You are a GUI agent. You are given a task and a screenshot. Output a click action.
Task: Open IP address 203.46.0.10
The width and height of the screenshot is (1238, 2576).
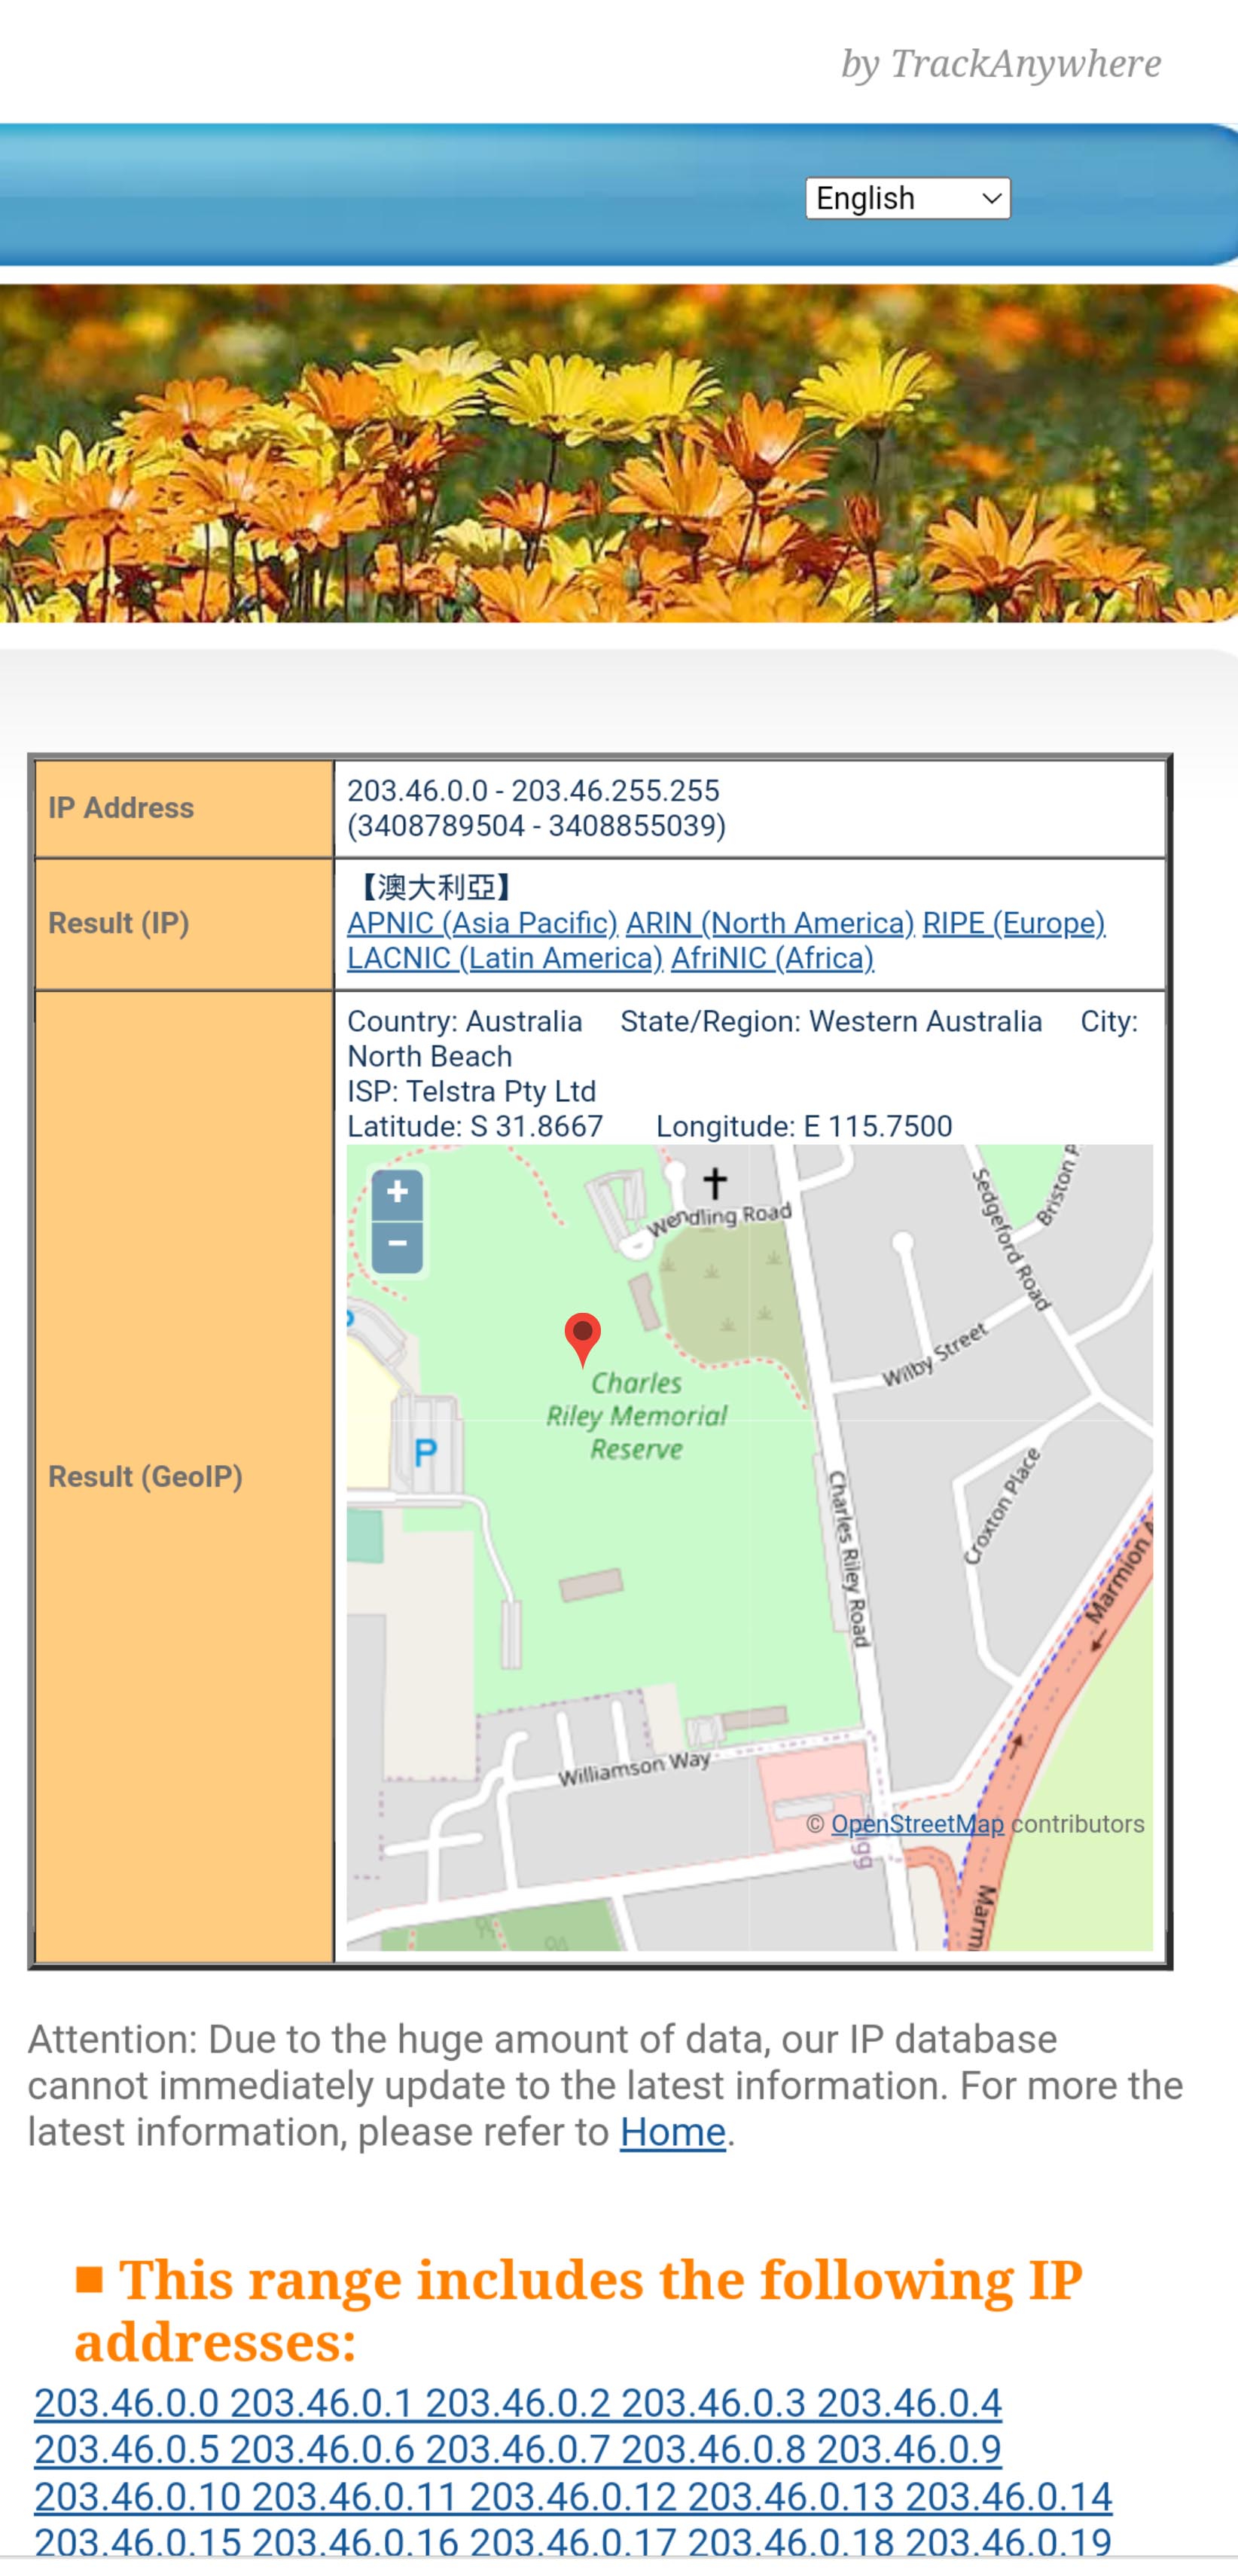[137, 2497]
